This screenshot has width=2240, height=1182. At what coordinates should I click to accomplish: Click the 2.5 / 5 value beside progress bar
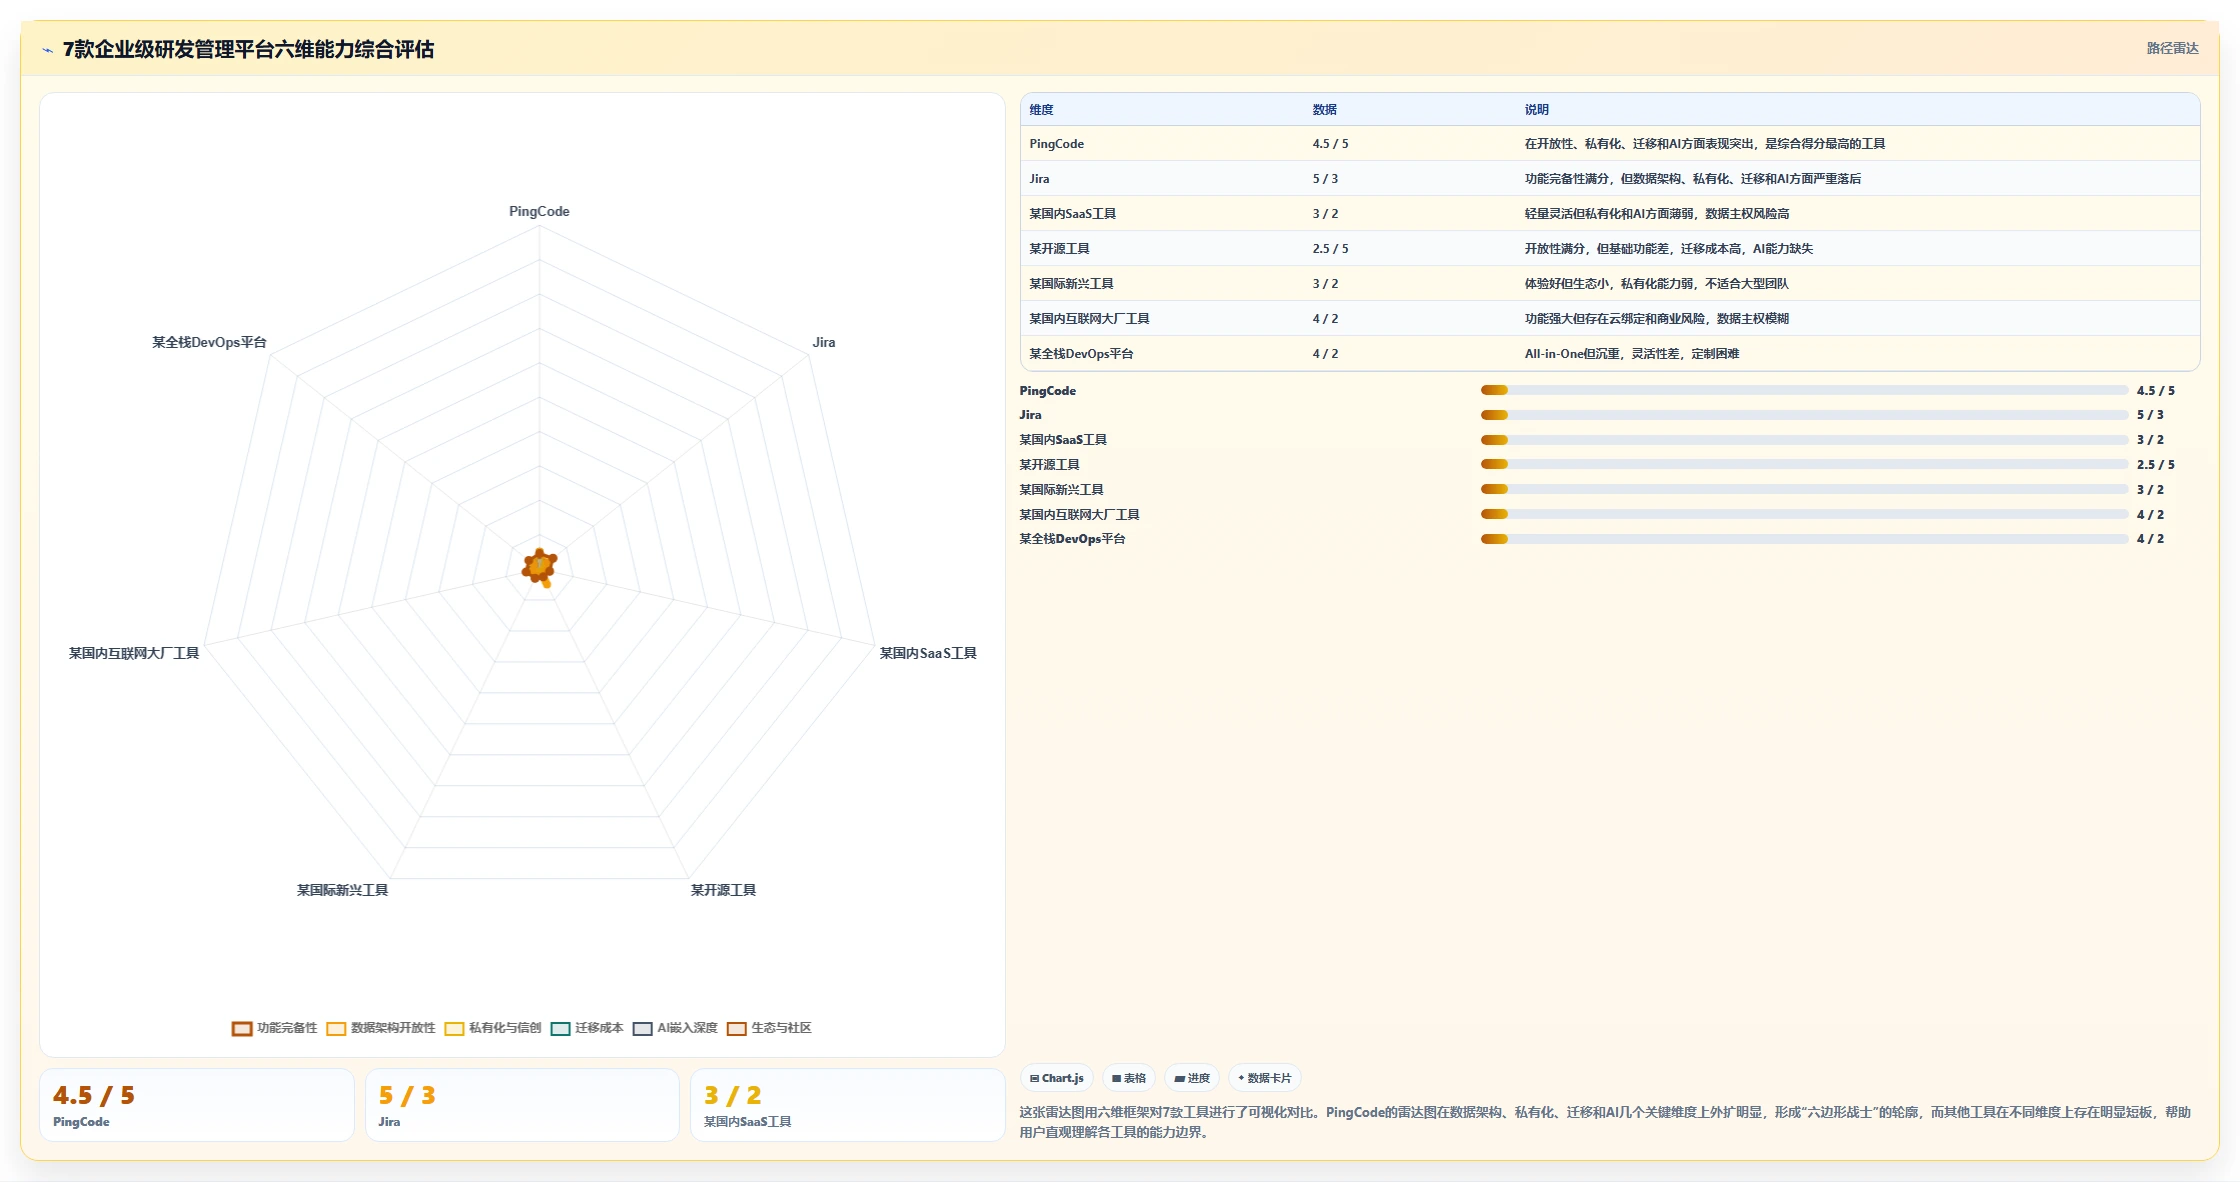(2156, 465)
